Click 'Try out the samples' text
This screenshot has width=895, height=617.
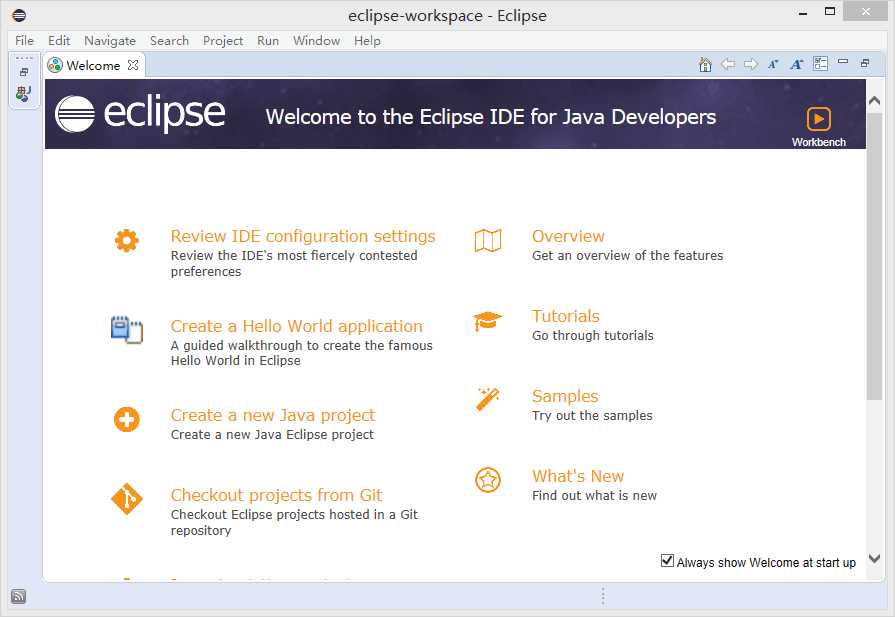click(592, 415)
